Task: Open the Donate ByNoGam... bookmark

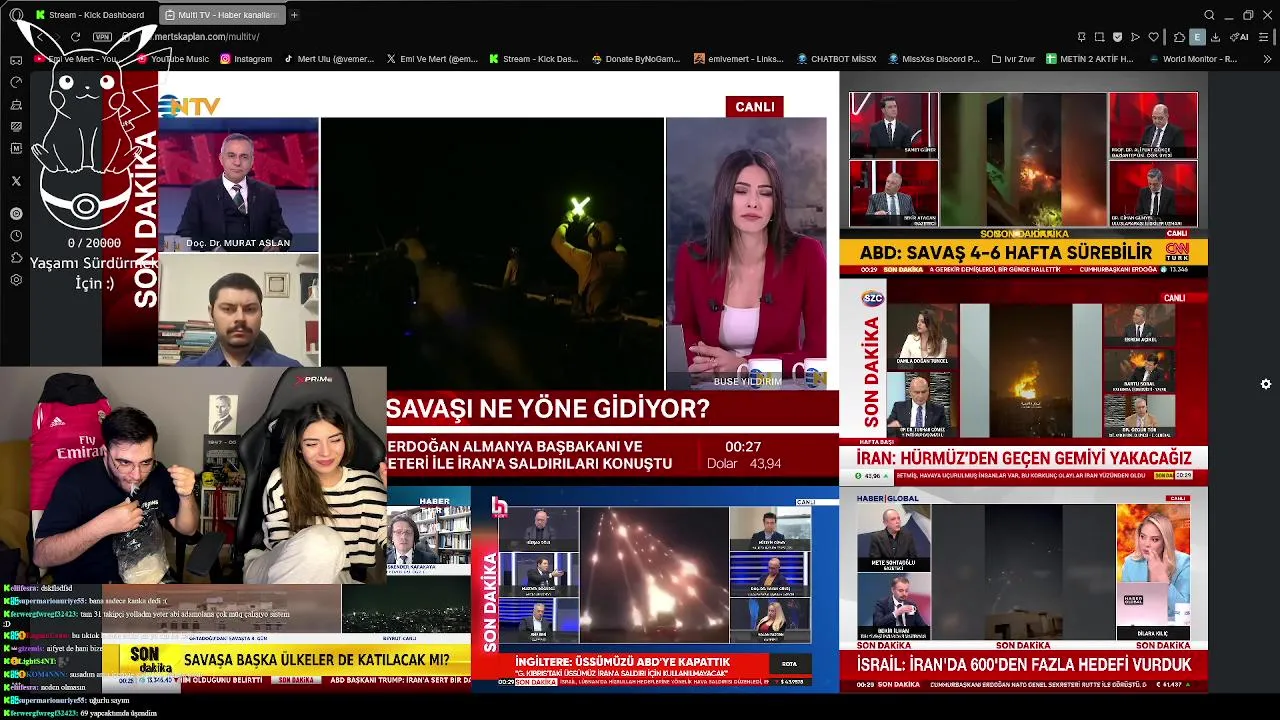Action: 636,59
